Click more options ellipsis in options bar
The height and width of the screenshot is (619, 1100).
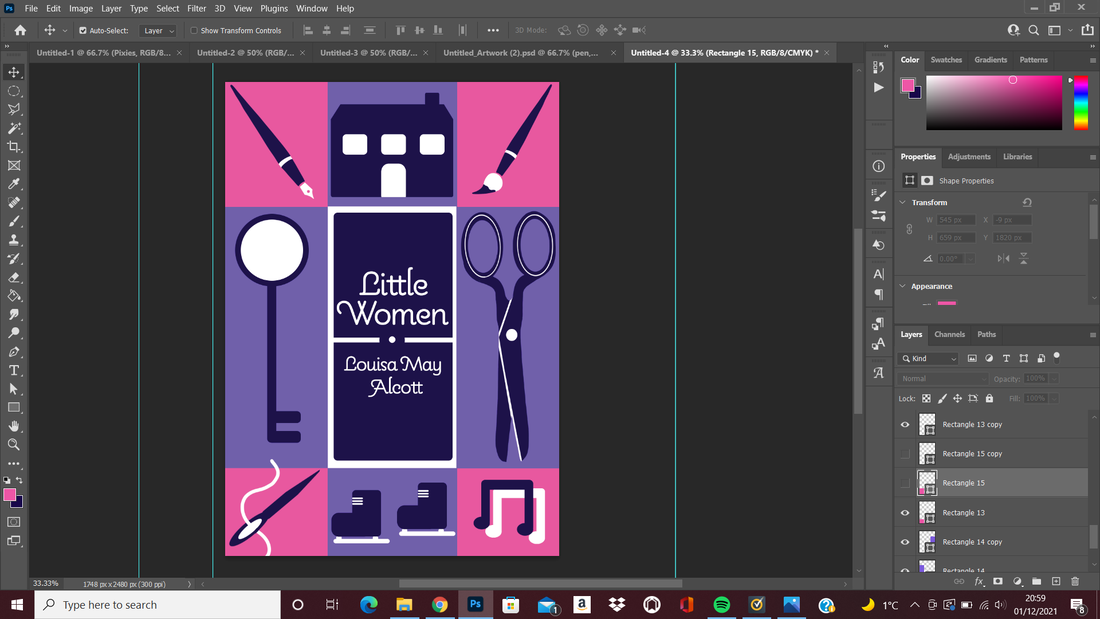(x=493, y=30)
